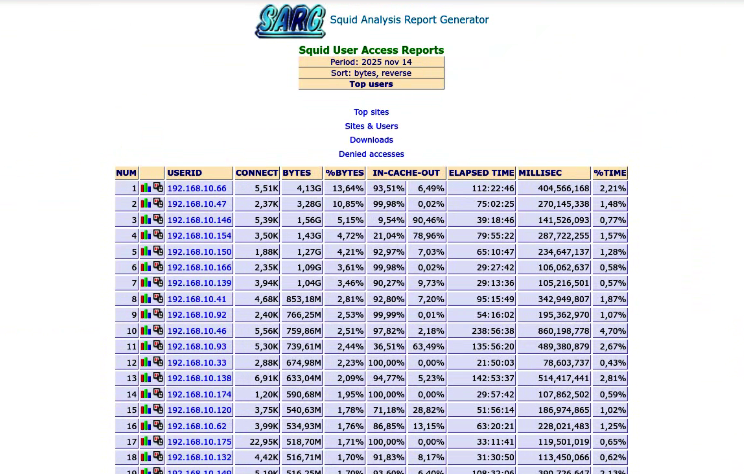Open date/time report icon for 192.168.10.154
The width and height of the screenshot is (744, 474).
point(158,235)
